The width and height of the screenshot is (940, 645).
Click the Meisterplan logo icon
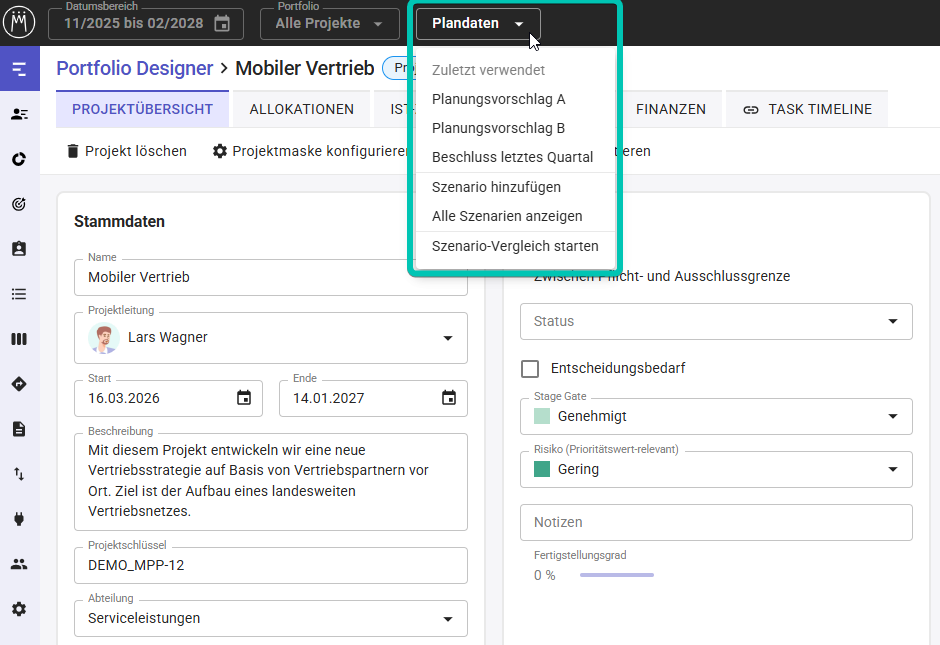(x=19, y=21)
